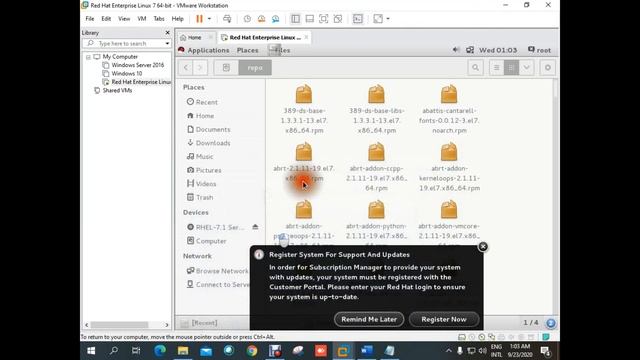The width and height of the screenshot is (640, 360).
Task: Click the volume icon in GNOME top bar
Action: tap(456, 50)
